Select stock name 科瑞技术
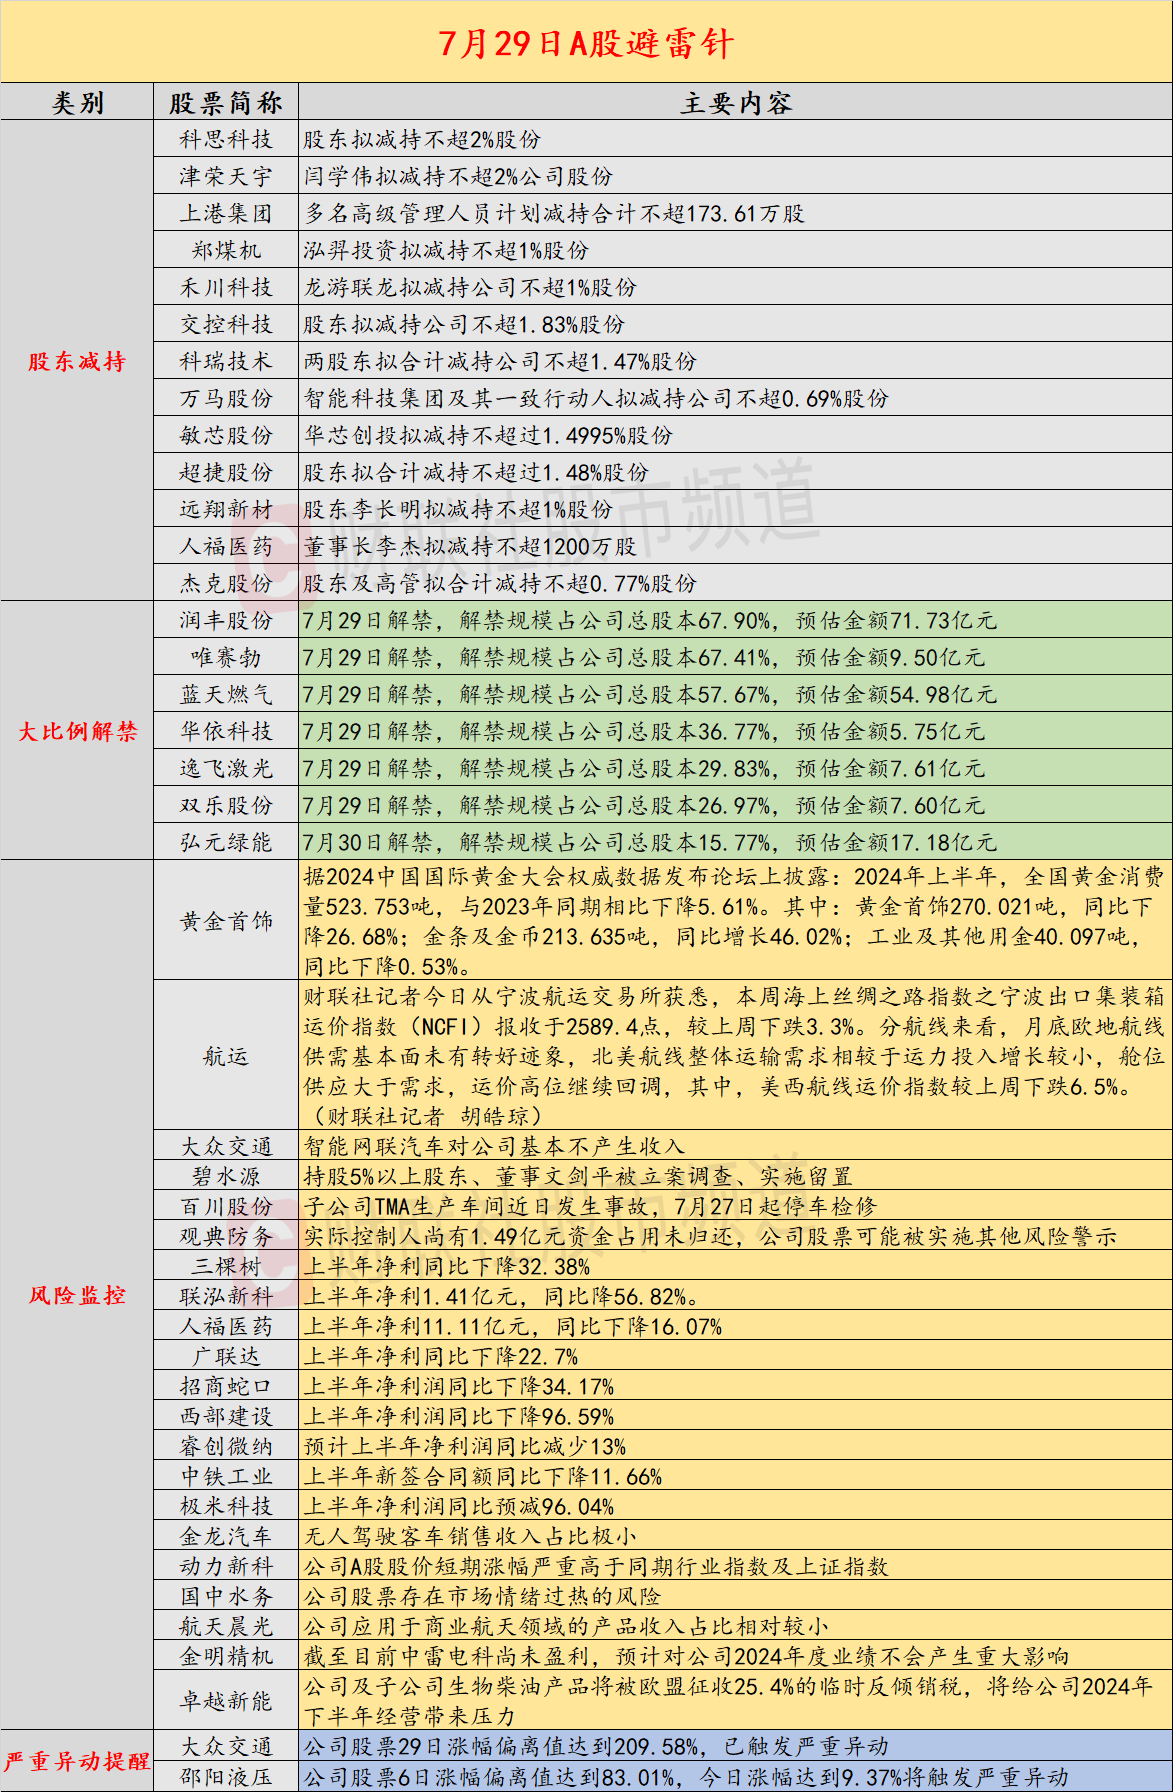The height and width of the screenshot is (1792, 1173). 226,362
